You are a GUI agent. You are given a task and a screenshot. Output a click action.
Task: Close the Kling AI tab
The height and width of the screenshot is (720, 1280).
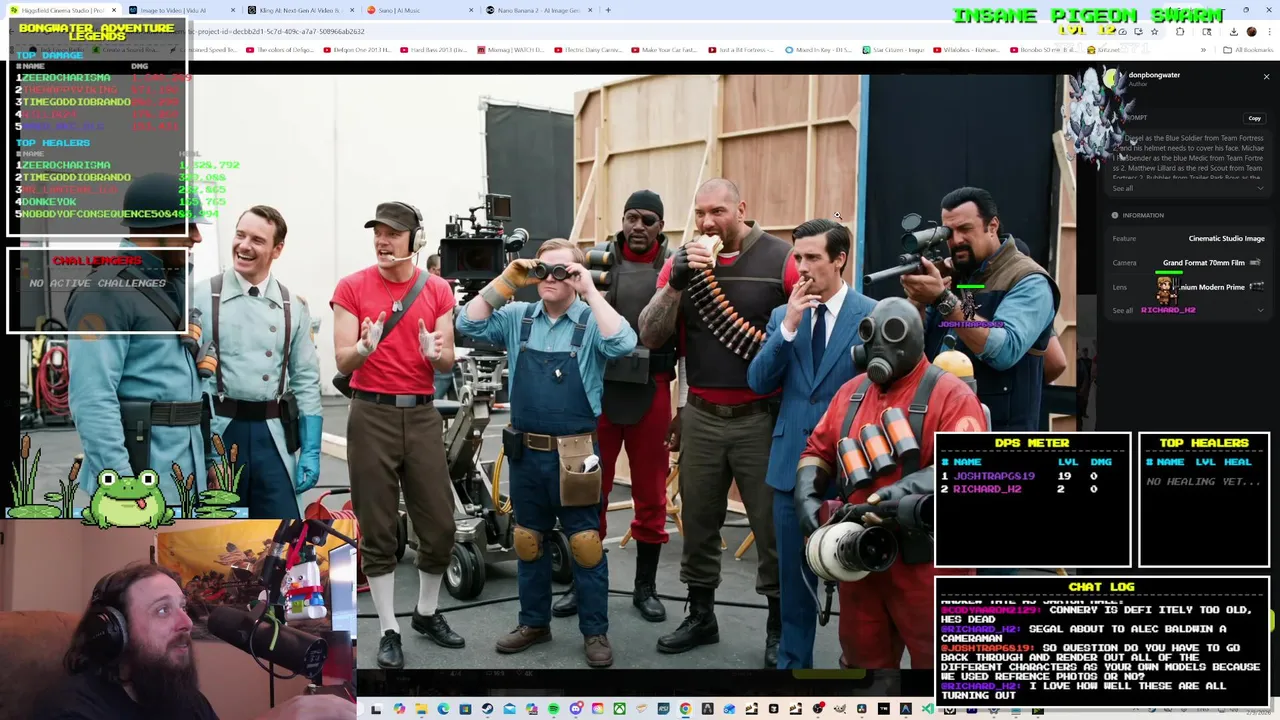pyautogui.click(x=352, y=10)
